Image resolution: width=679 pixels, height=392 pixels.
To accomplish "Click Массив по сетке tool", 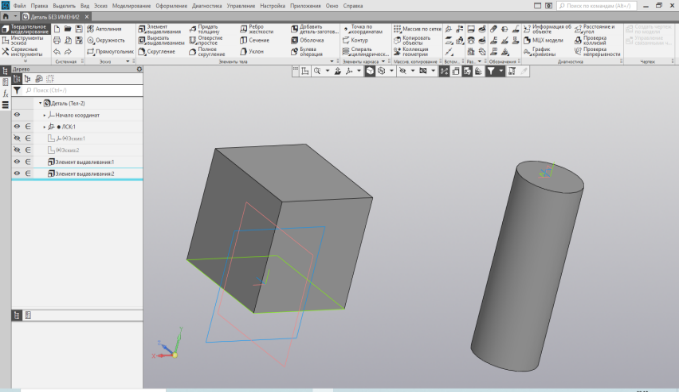I will [417, 29].
